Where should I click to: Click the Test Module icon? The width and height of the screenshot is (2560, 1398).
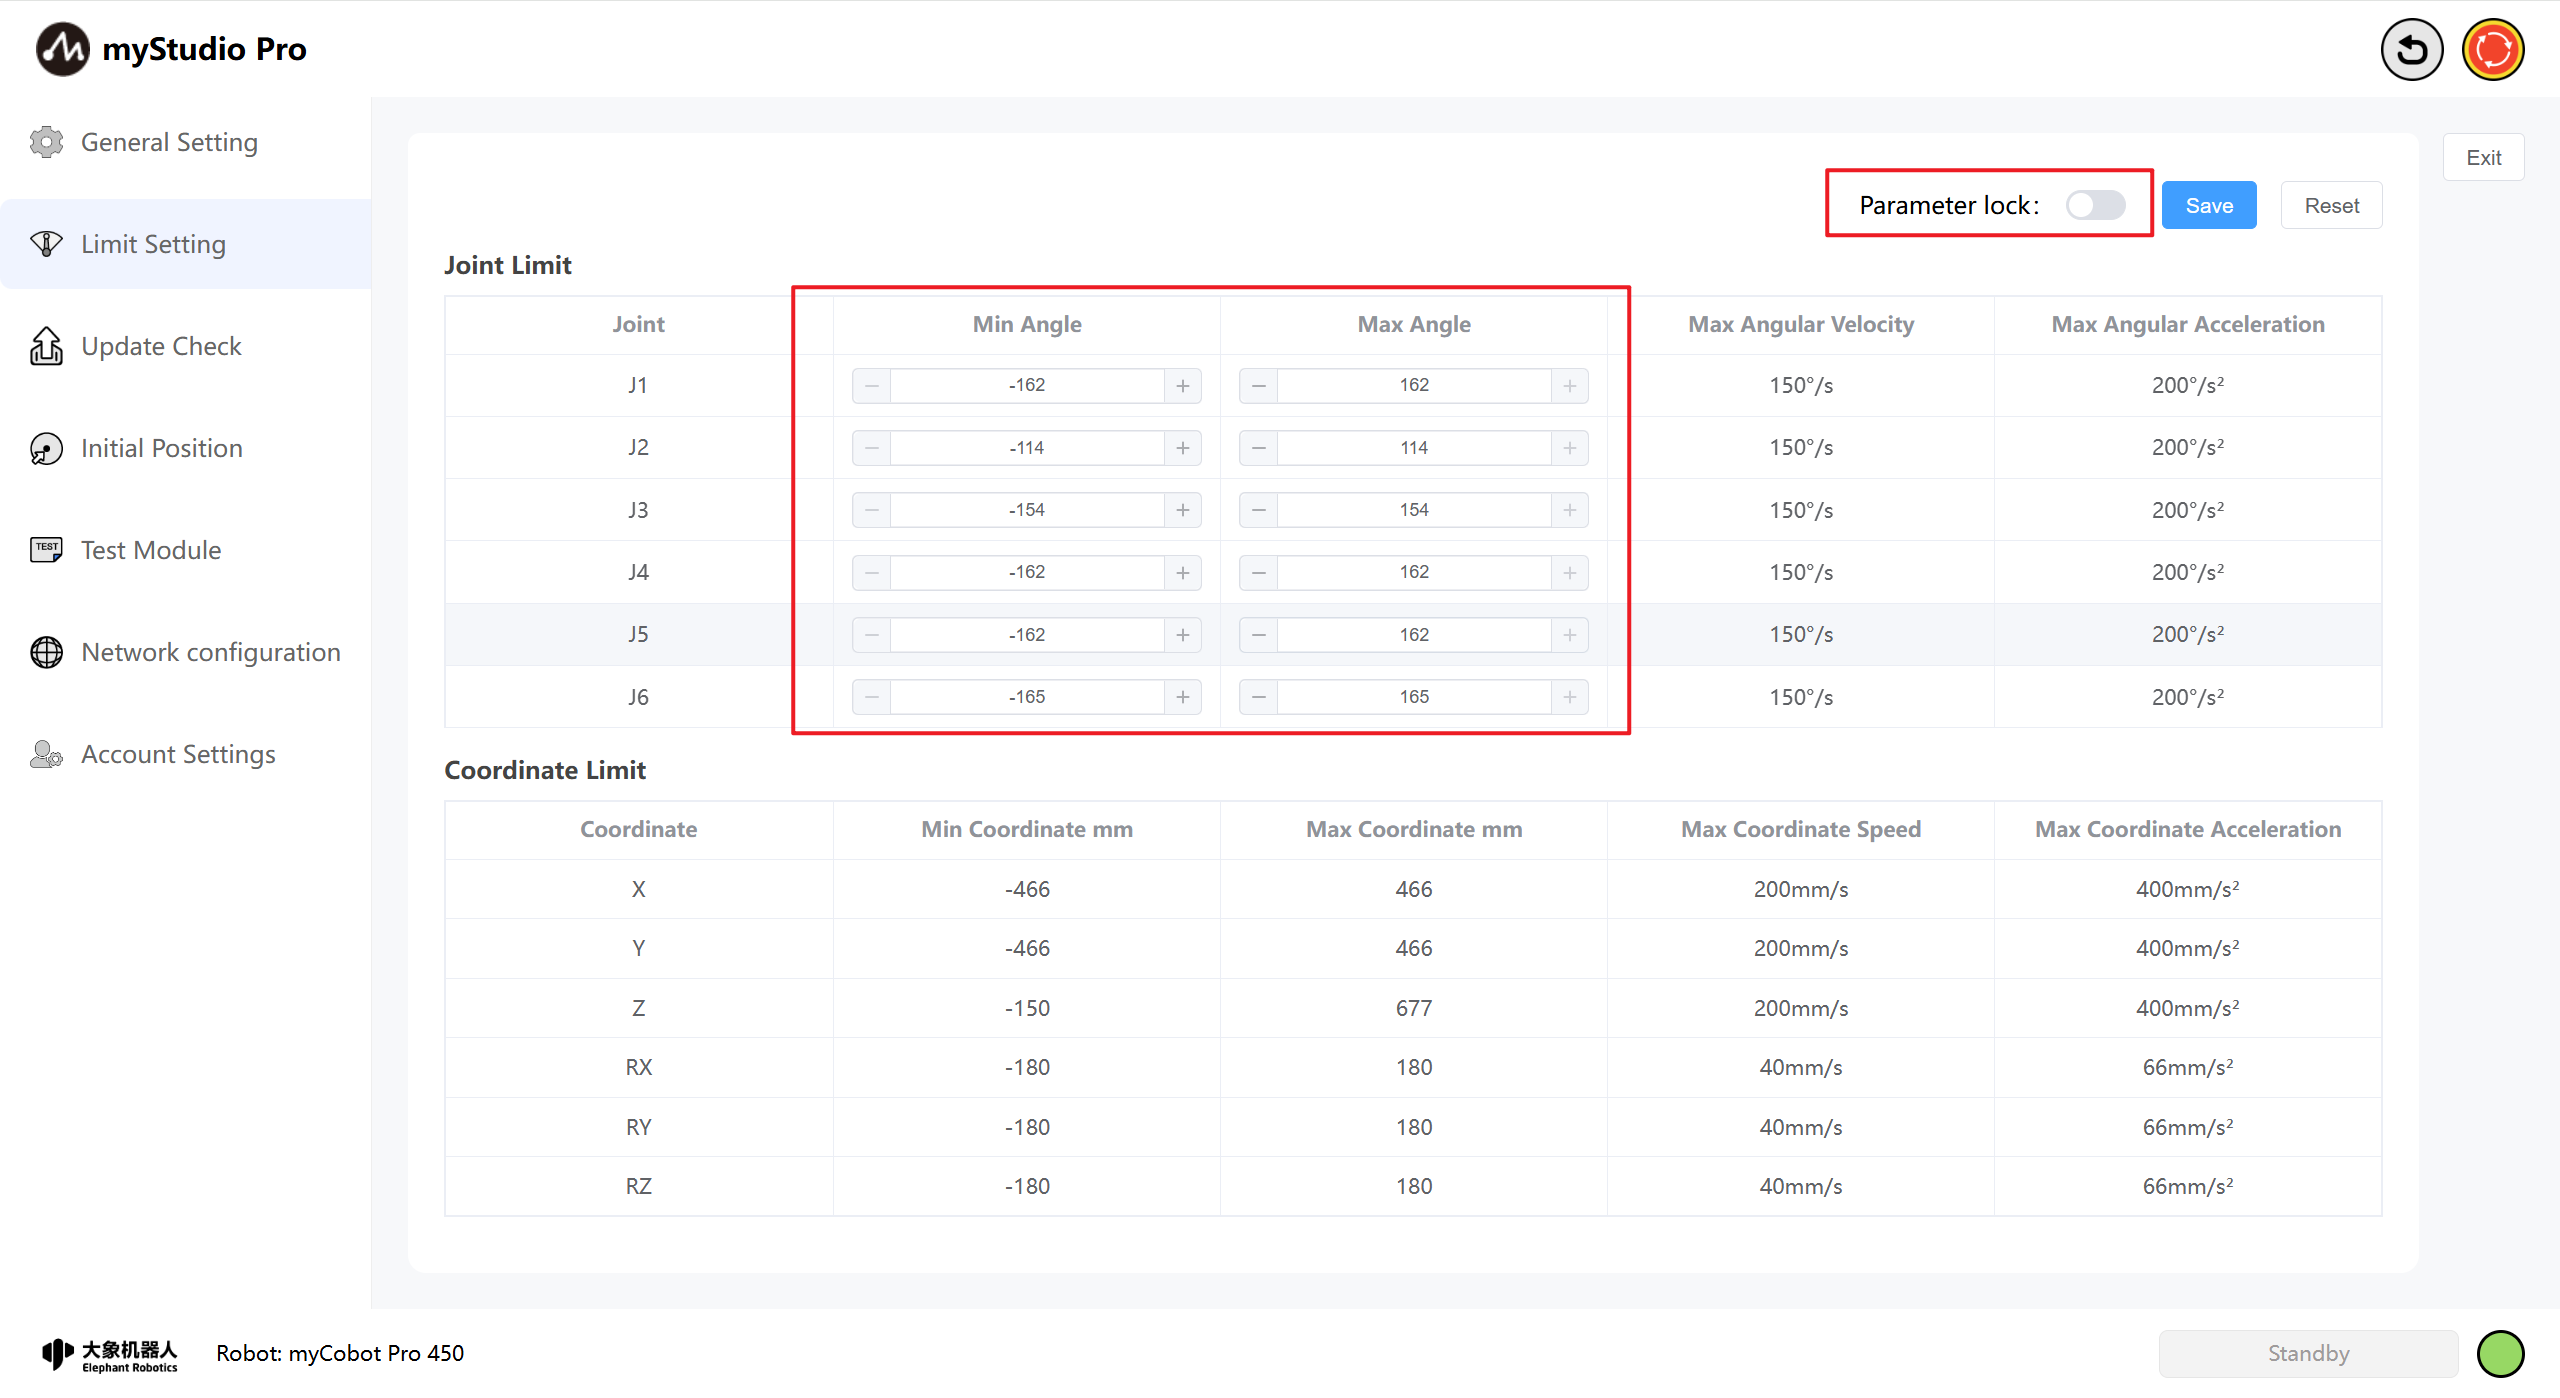coord(46,550)
